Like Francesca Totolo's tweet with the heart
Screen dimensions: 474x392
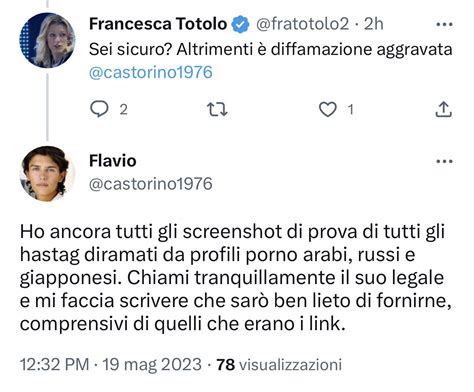point(328,109)
